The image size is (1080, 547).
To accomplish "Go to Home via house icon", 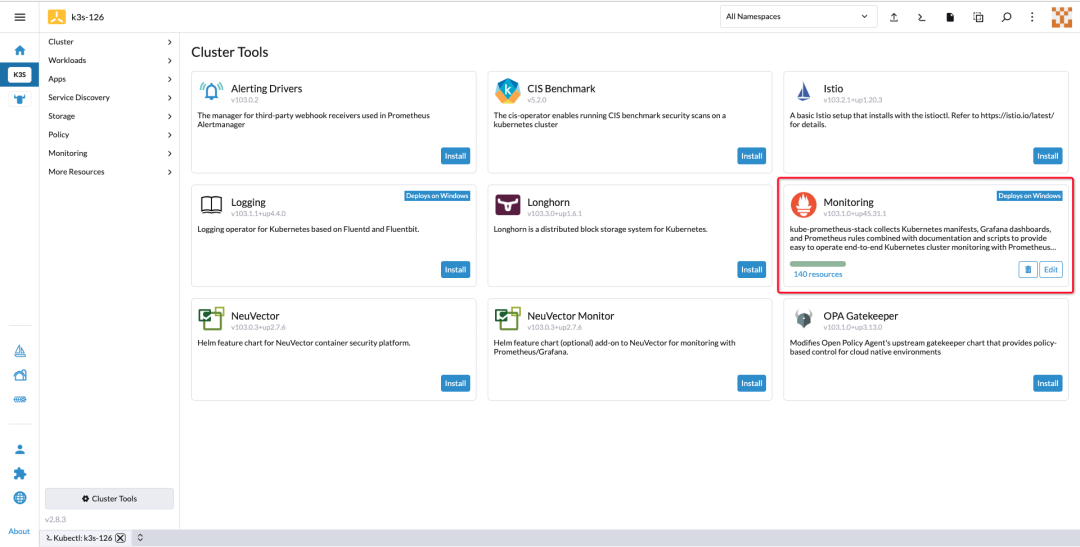I will (20, 50).
